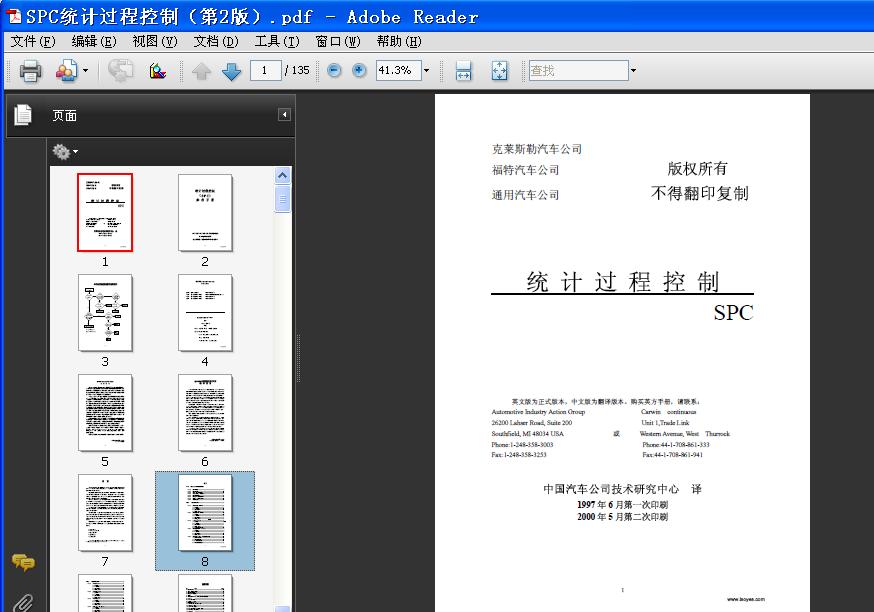The height and width of the screenshot is (612, 874).
Task: Zoom in with the plus button
Action: pos(359,70)
